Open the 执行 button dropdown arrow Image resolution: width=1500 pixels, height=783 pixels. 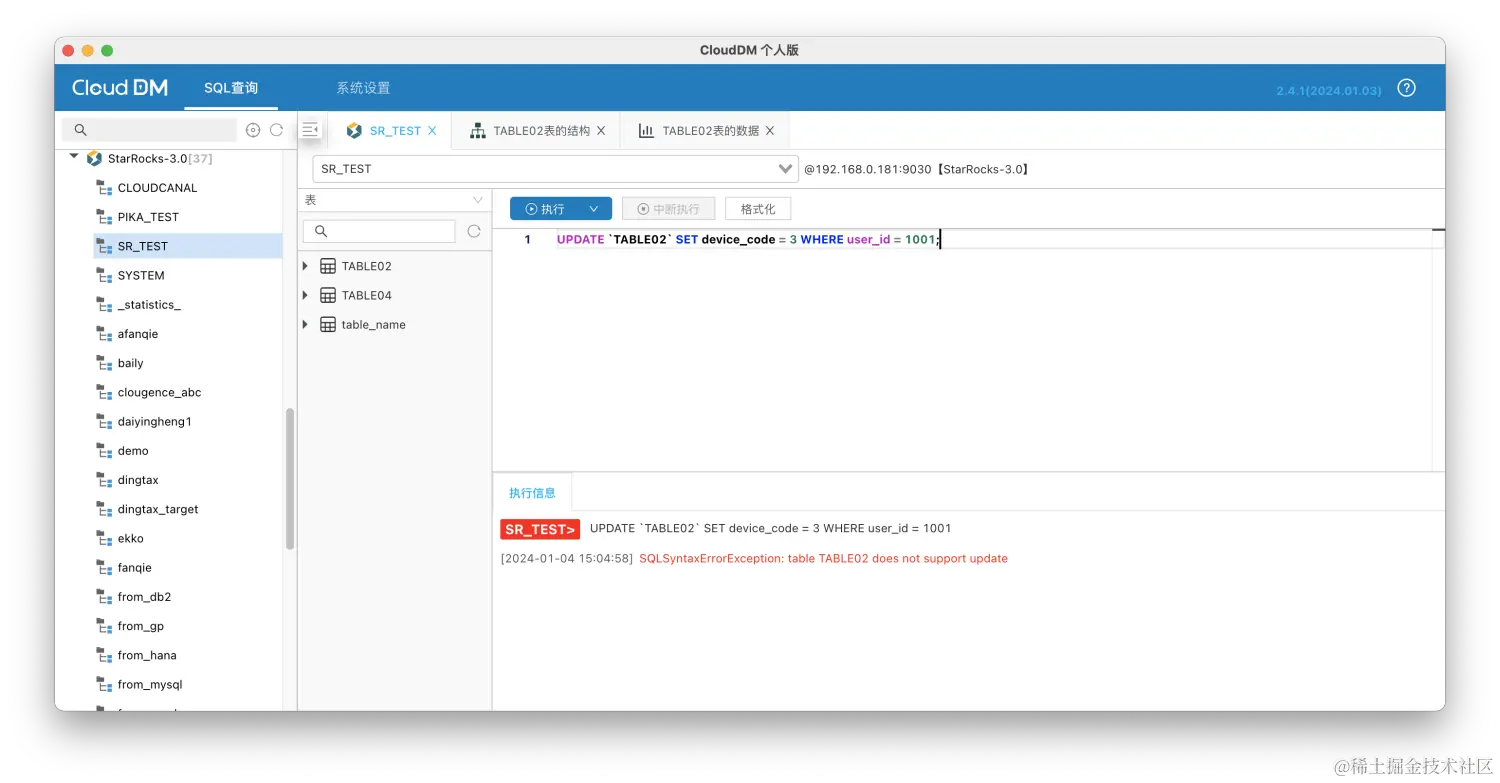click(594, 209)
